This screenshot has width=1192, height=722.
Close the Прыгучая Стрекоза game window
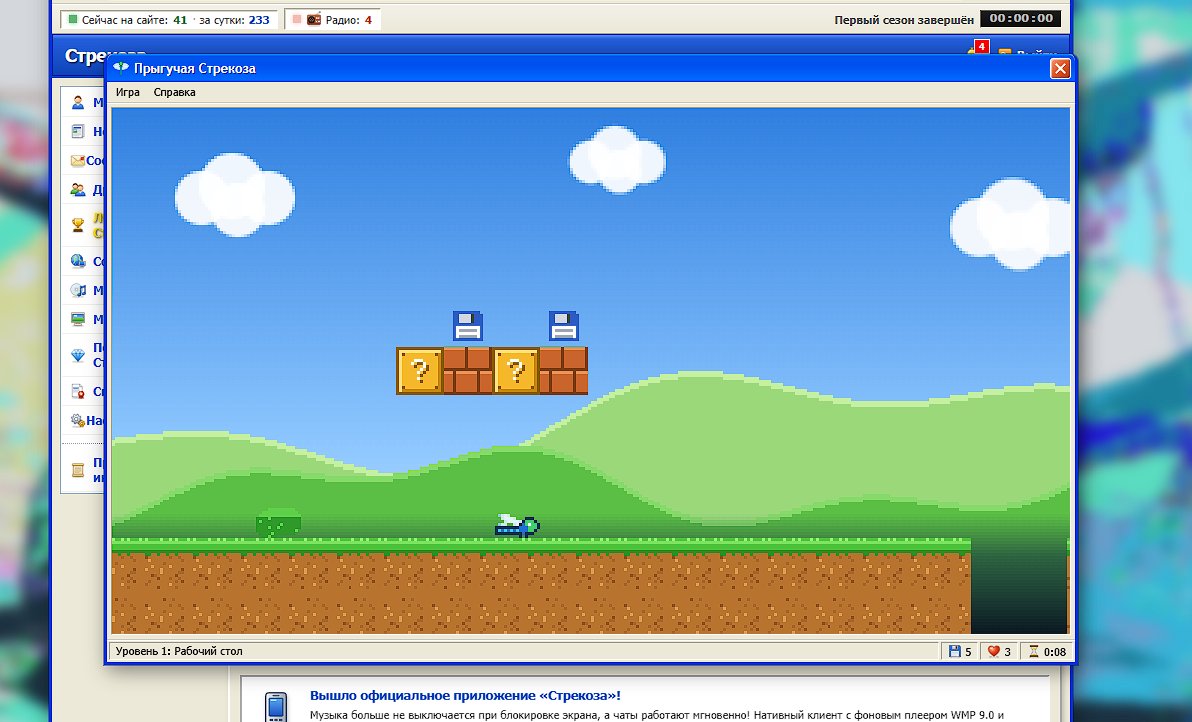(x=1060, y=69)
